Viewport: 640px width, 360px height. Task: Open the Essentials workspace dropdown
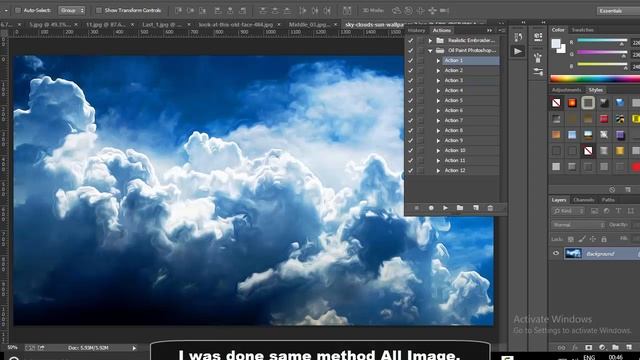[618, 11]
